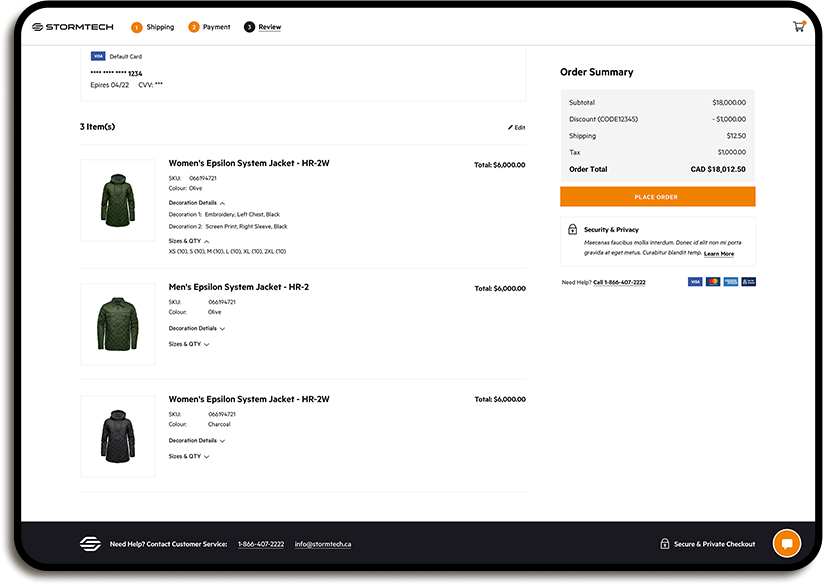
Task: Expand Decoration Details for Men's Epsilon jacket
Action: 197,328
